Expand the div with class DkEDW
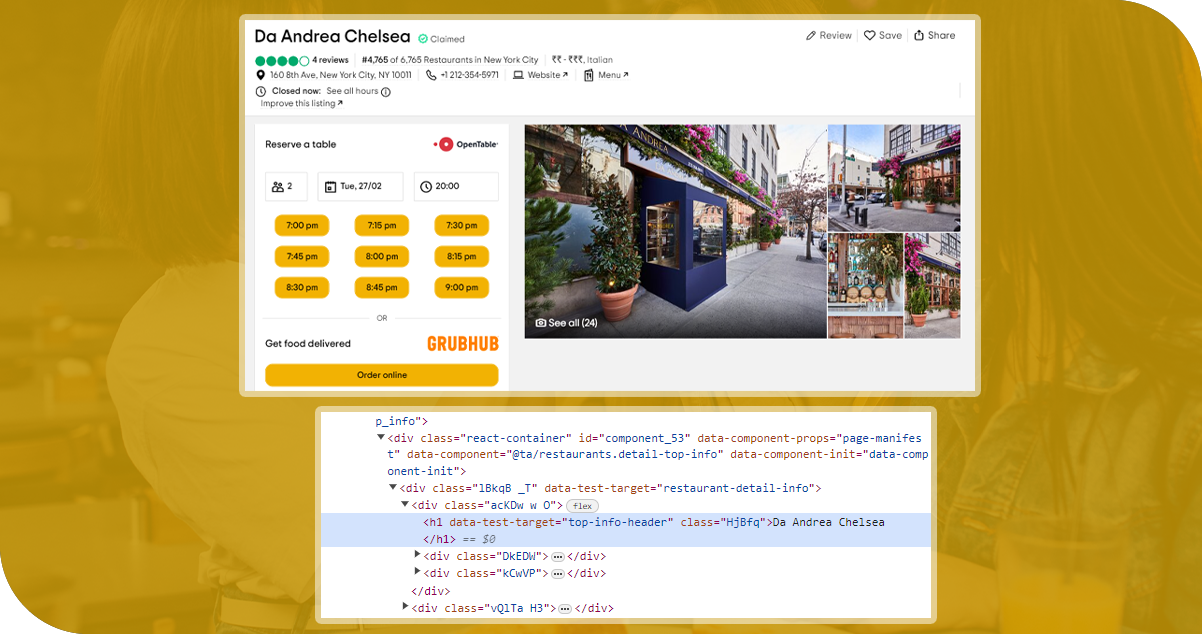1202x634 pixels. [x=418, y=556]
